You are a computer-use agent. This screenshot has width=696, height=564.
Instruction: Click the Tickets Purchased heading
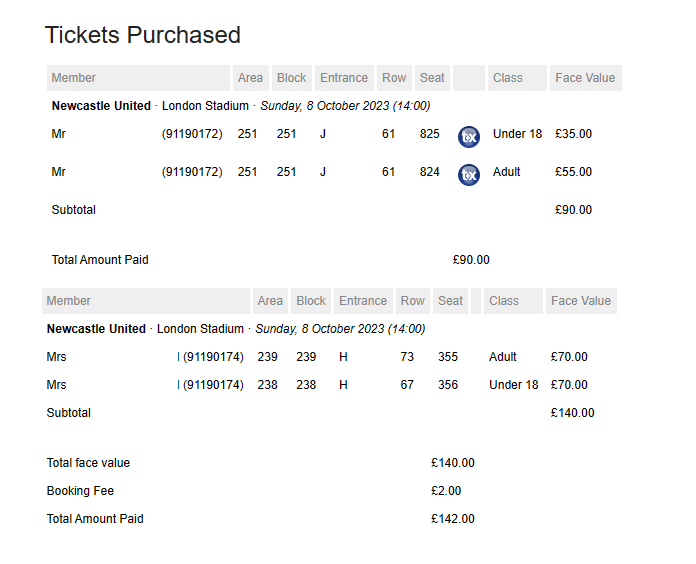coord(143,35)
